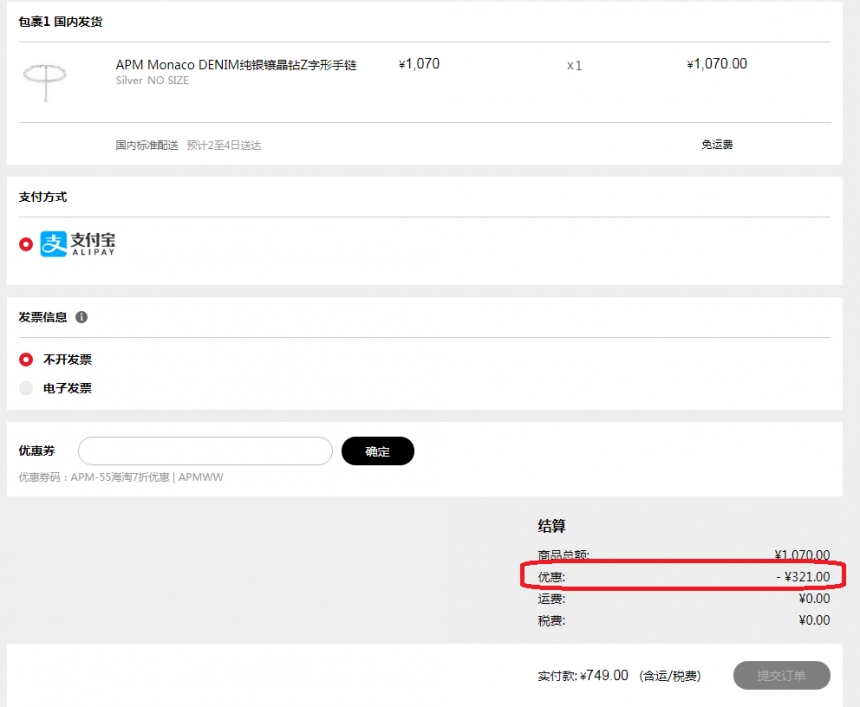Image resolution: width=860 pixels, height=707 pixels.
Task: Open the APM Monaco DENIM product name link
Action: tap(236, 65)
